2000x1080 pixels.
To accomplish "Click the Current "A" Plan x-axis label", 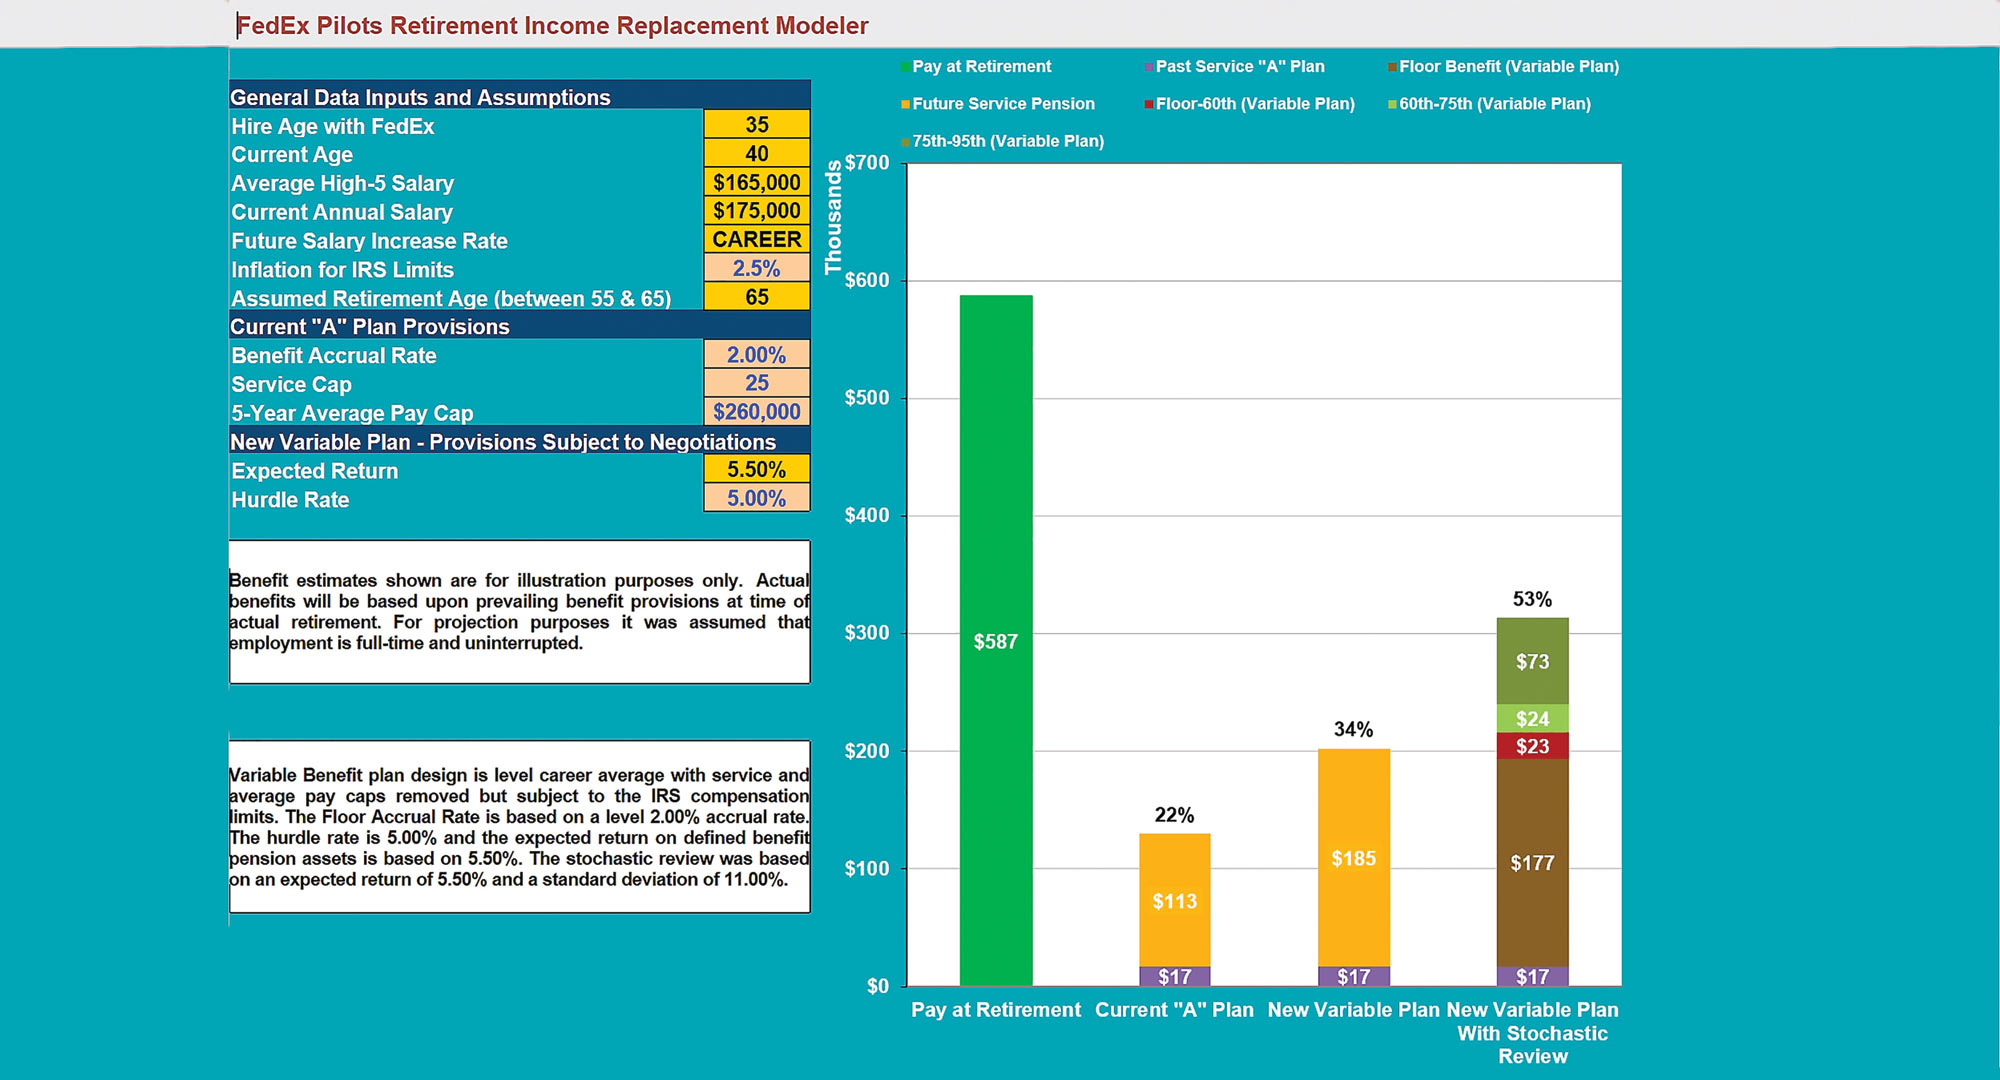I will (x=1174, y=1010).
